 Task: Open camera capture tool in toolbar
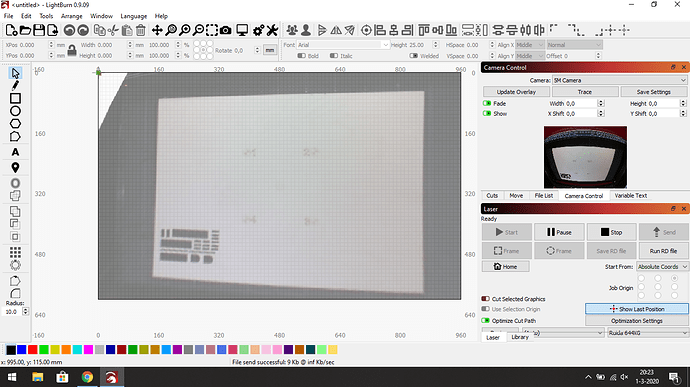[225, 30]
